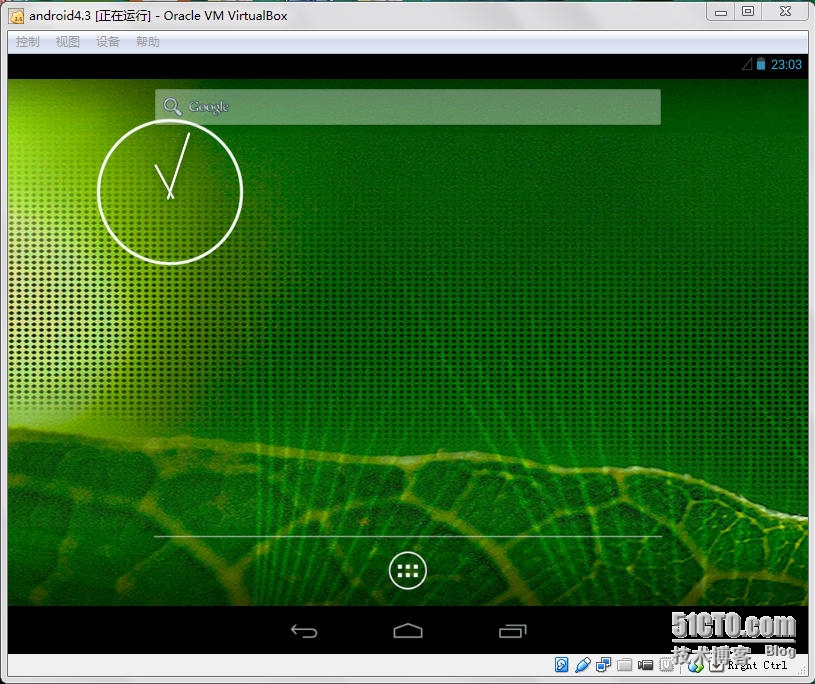Click the VirtualBox title bar app icon
The width and height of the screenshot is (815, 684).
17,17
